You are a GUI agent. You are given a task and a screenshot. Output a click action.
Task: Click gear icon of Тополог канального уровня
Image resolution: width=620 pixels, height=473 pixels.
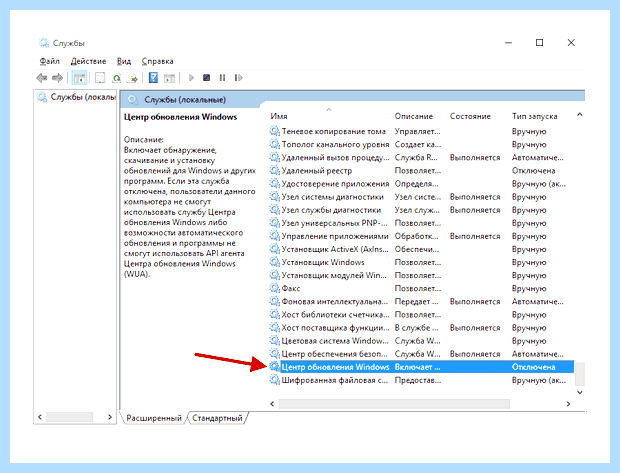274,144
